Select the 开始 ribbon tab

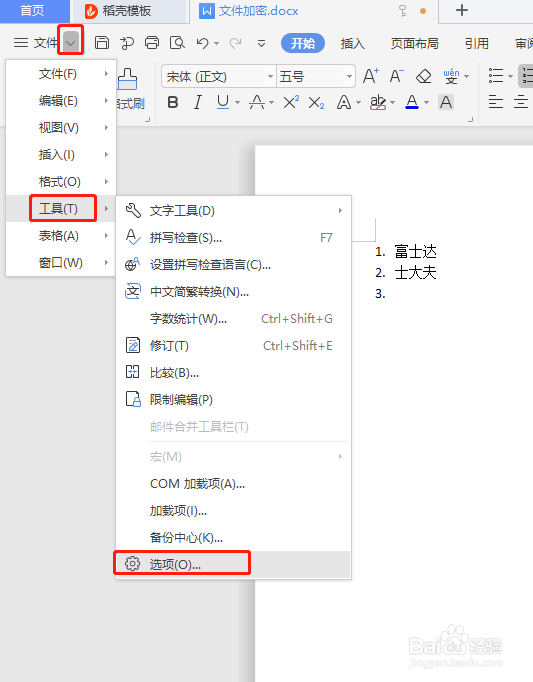[303, 43]
